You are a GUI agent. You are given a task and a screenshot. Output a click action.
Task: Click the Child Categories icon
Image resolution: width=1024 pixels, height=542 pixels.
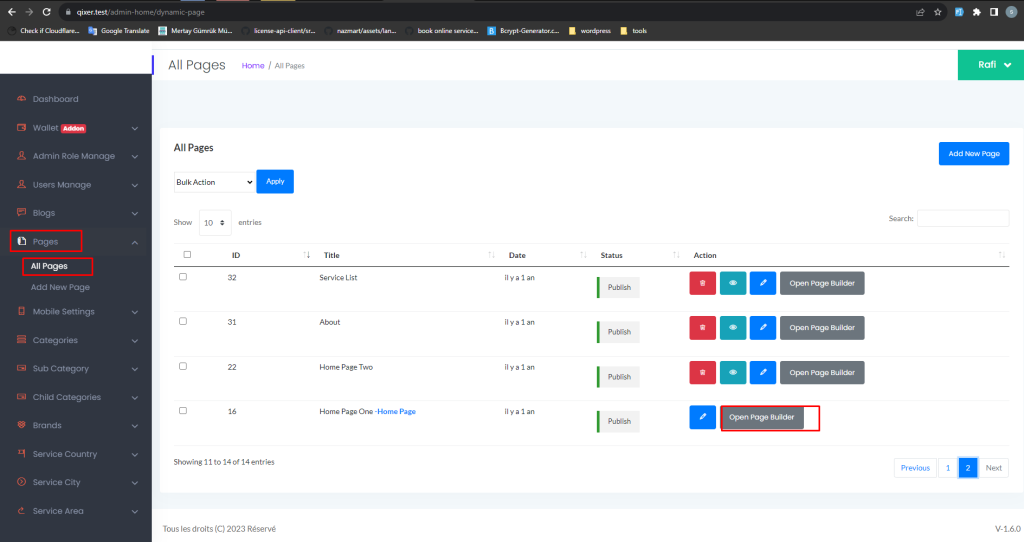[x=22, y=396]
